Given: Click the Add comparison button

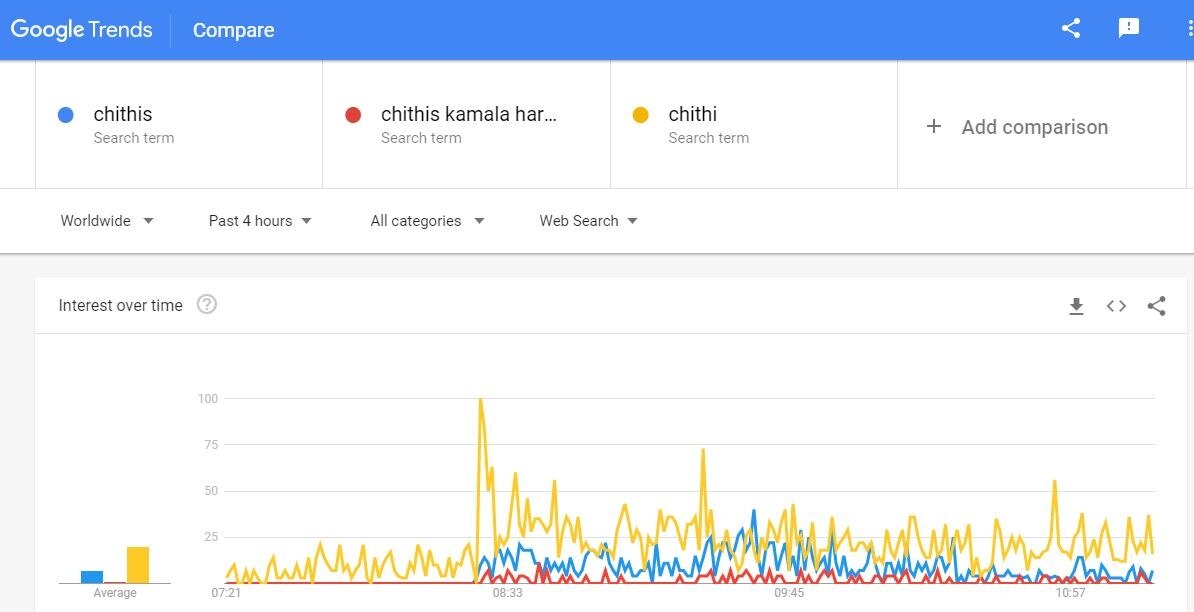Looking at the screenshot, I should pyautogui.click(x=1034, y=127).
